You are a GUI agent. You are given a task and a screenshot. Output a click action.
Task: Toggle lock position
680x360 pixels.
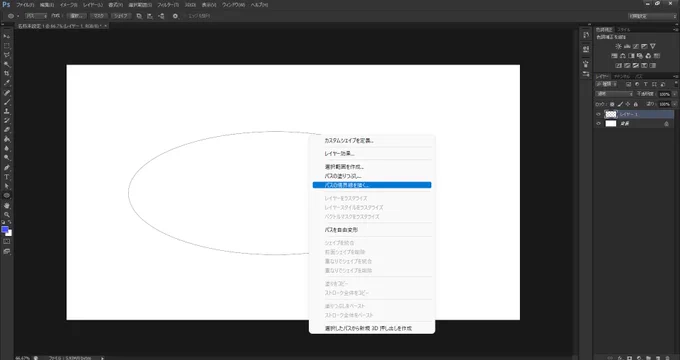coord(628,104)
